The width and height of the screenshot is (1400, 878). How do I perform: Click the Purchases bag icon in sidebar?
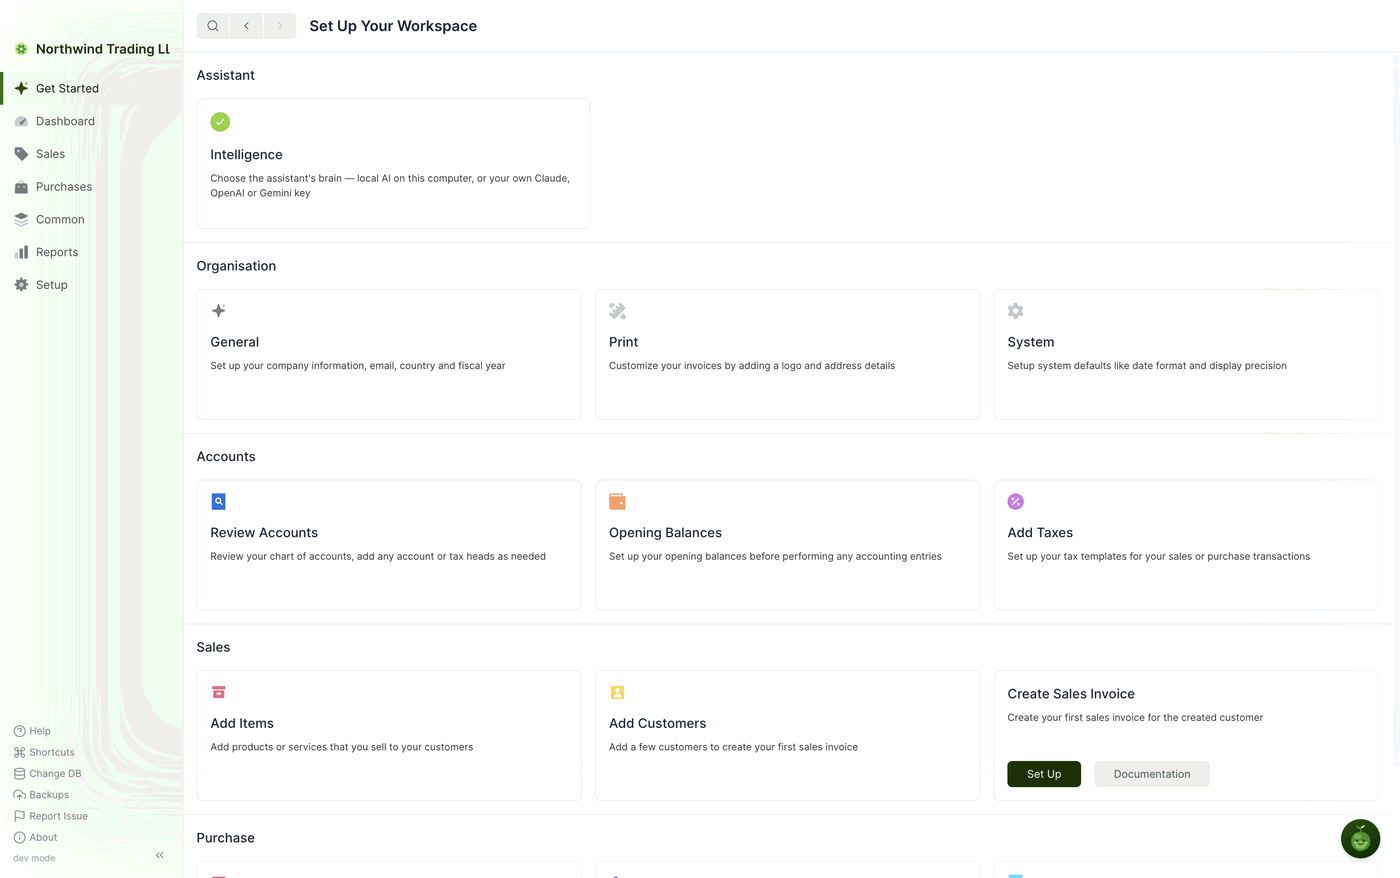pyautogui.click(x=21, y=187)
